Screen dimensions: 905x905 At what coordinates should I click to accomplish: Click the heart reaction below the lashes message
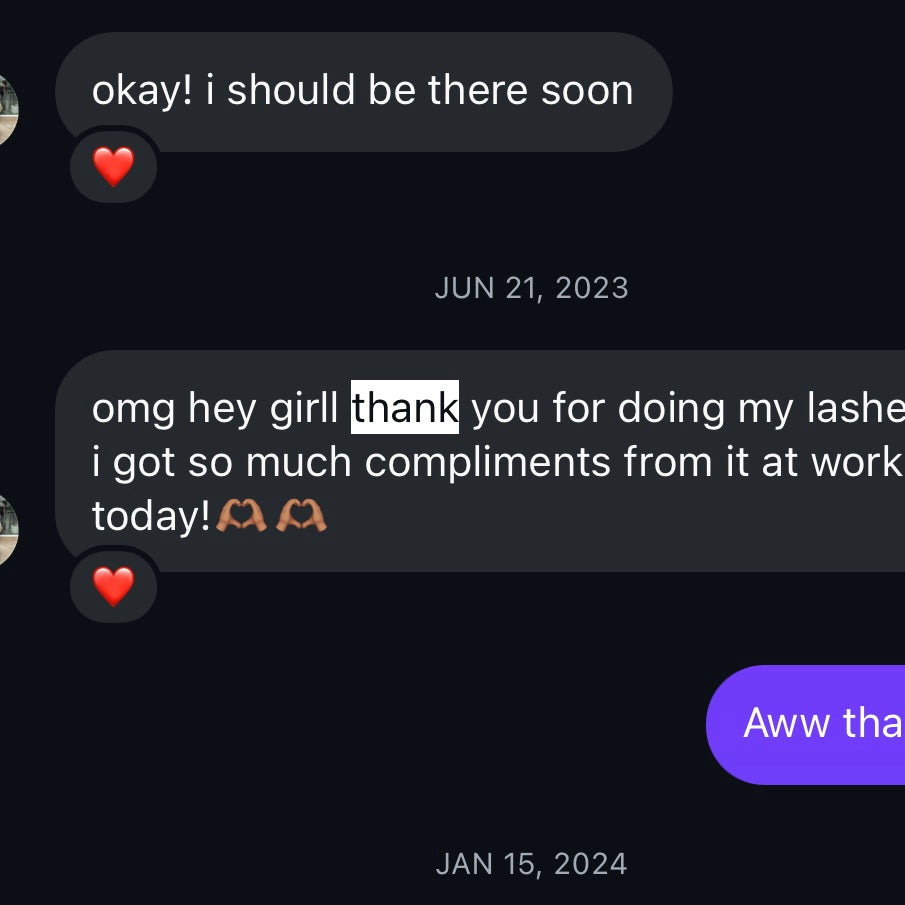(113, 587)
